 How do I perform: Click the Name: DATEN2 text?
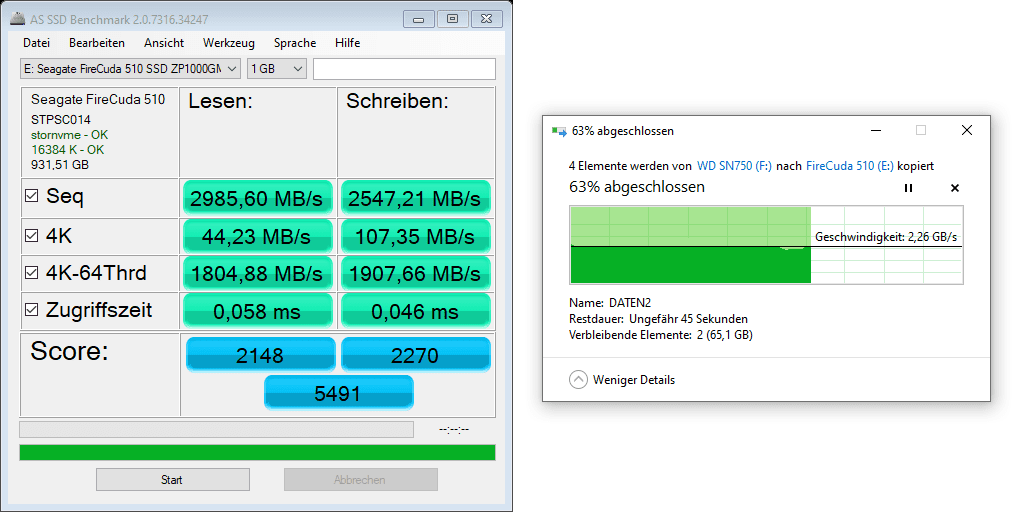click(610, 302)
